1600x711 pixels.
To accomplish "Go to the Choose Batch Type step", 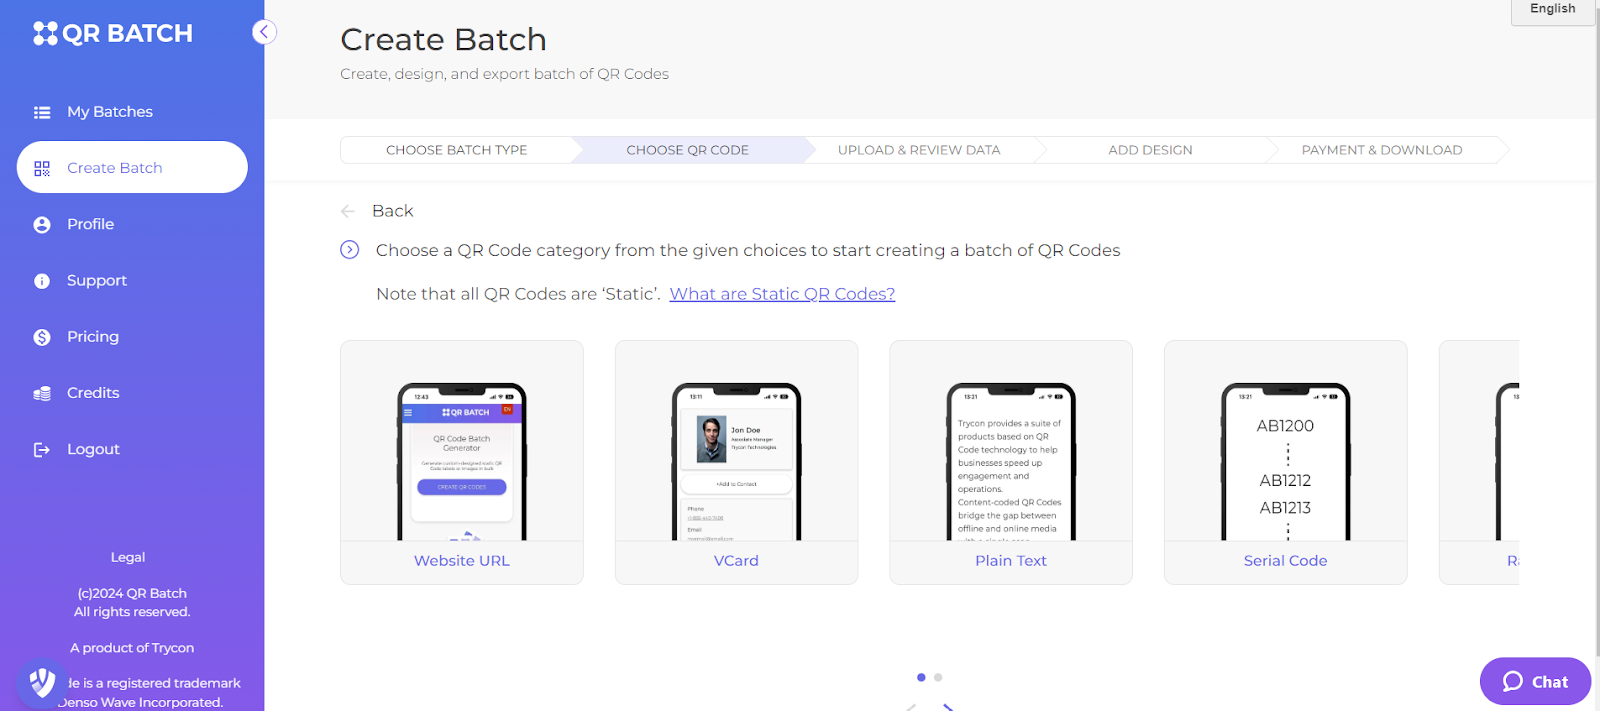I will [456, 150].
